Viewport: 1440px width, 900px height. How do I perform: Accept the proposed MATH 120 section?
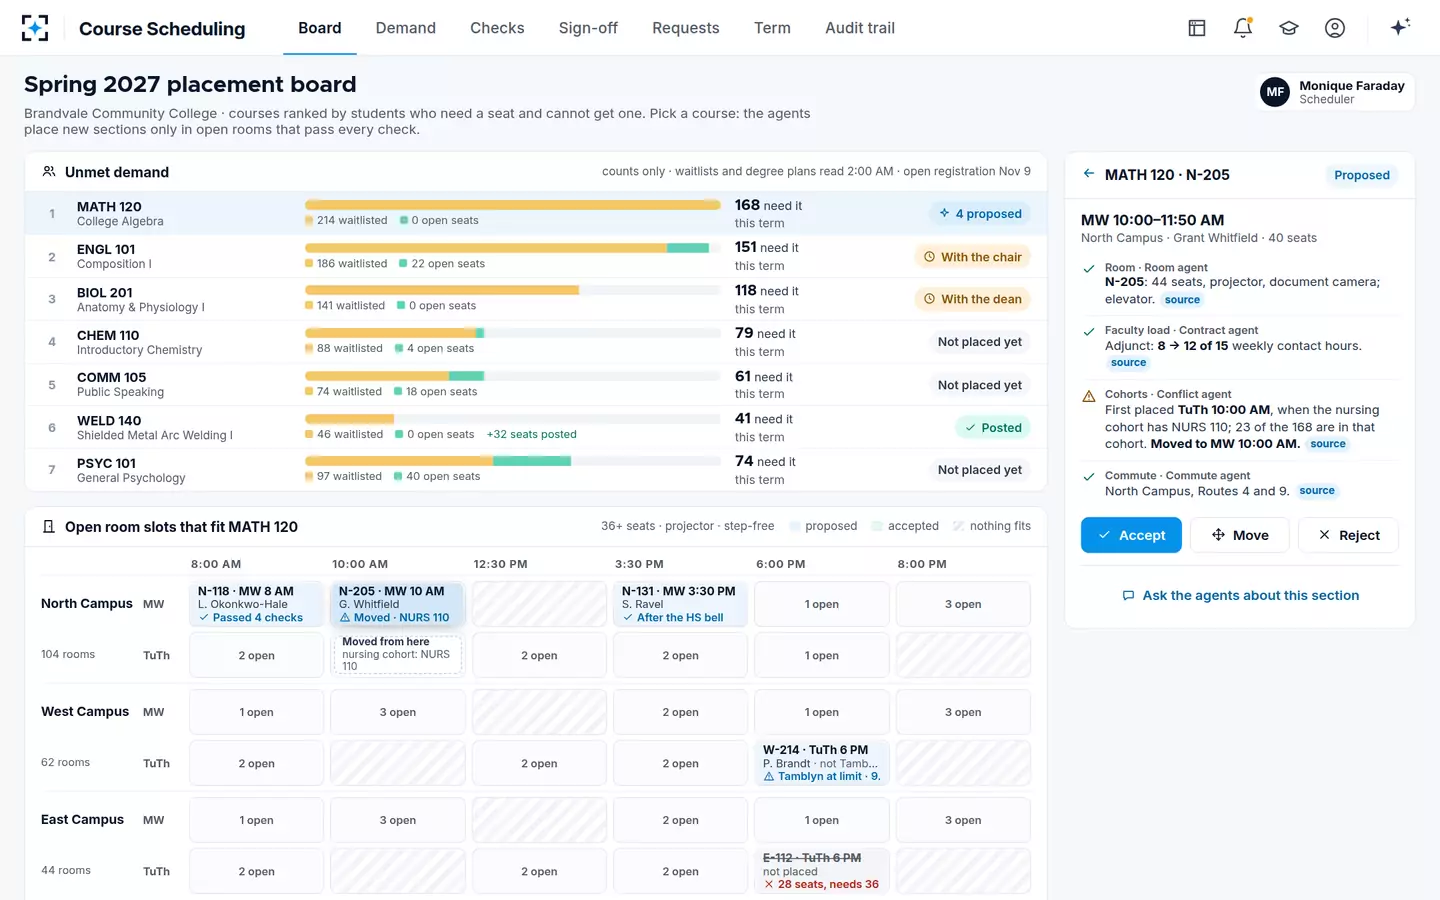(x=1131, y=535)
